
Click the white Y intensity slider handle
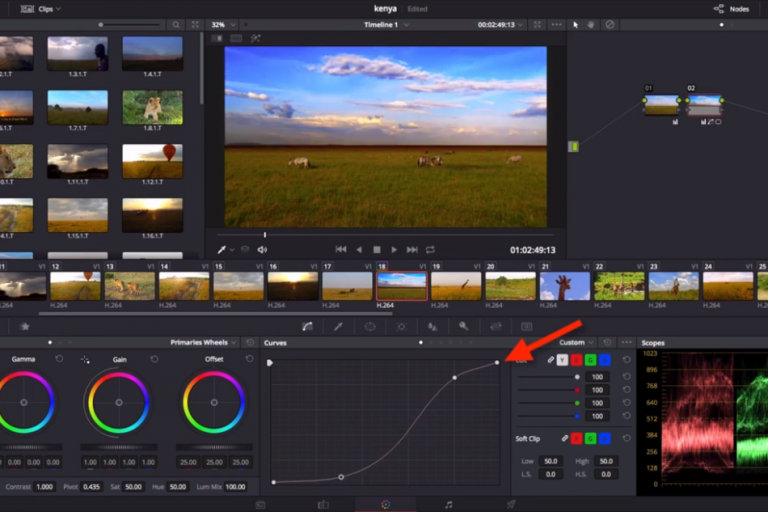pos(577,377)
